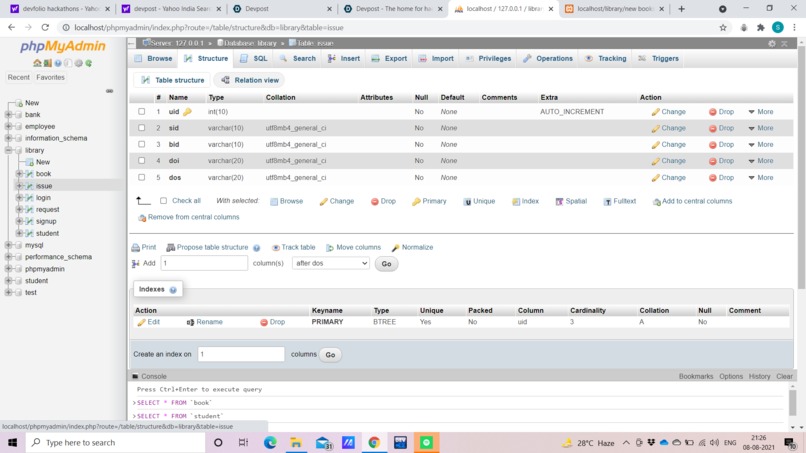The width and height of the screenshot is (806, 453).
Task: Click Go button for create index
Action: pyautogui.click(x=330, y=355)
